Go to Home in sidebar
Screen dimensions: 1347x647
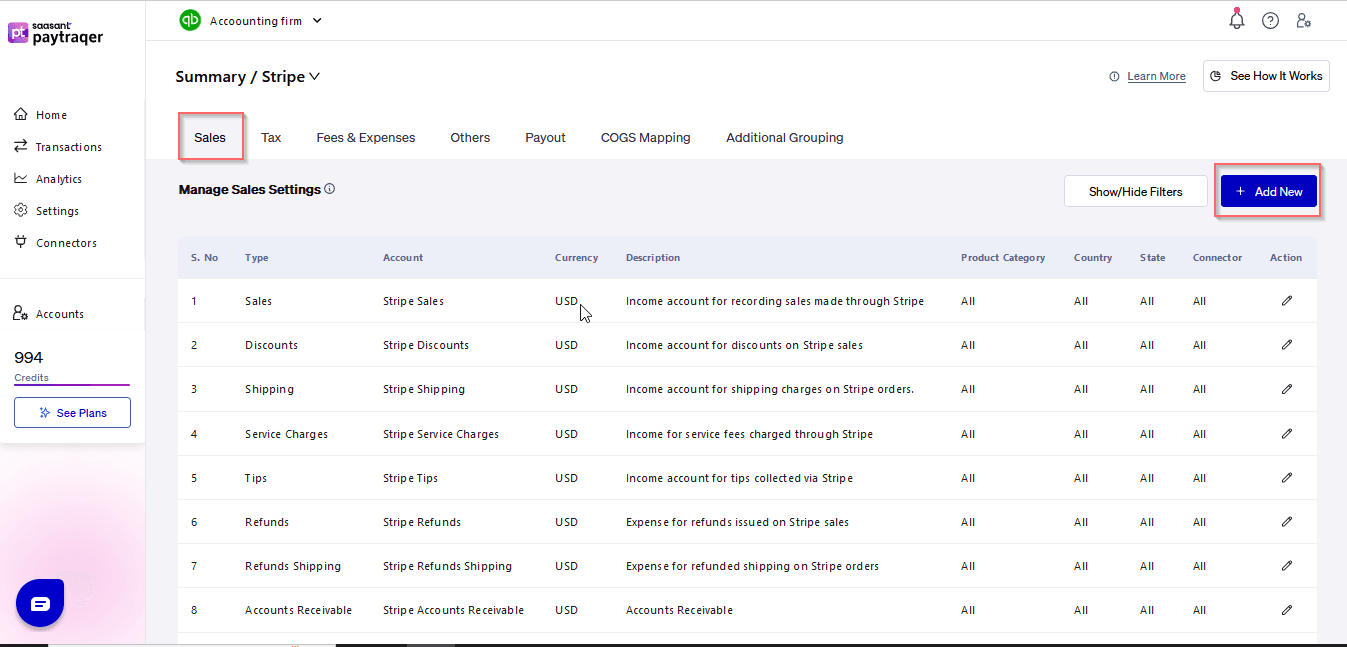(51, 115)
